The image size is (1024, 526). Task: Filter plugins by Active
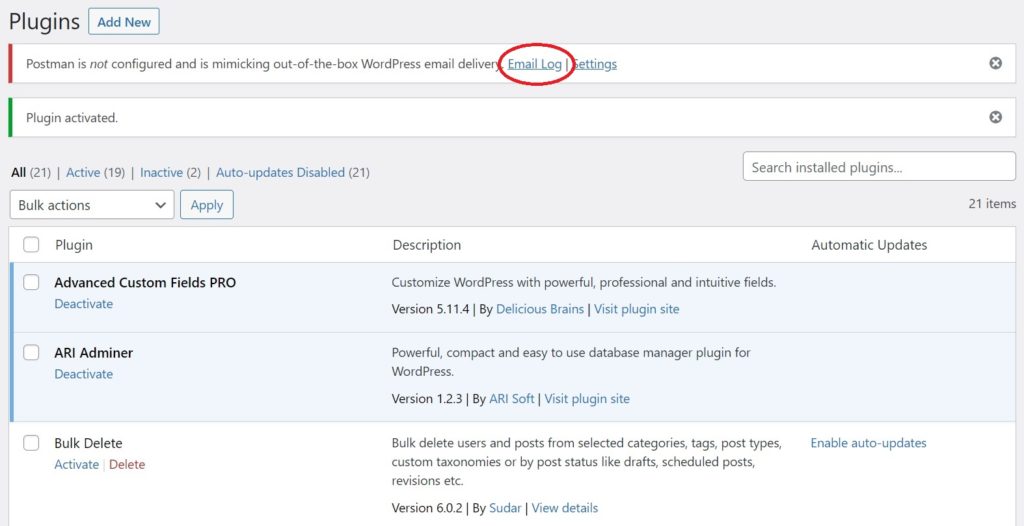[x=83, y=173]
